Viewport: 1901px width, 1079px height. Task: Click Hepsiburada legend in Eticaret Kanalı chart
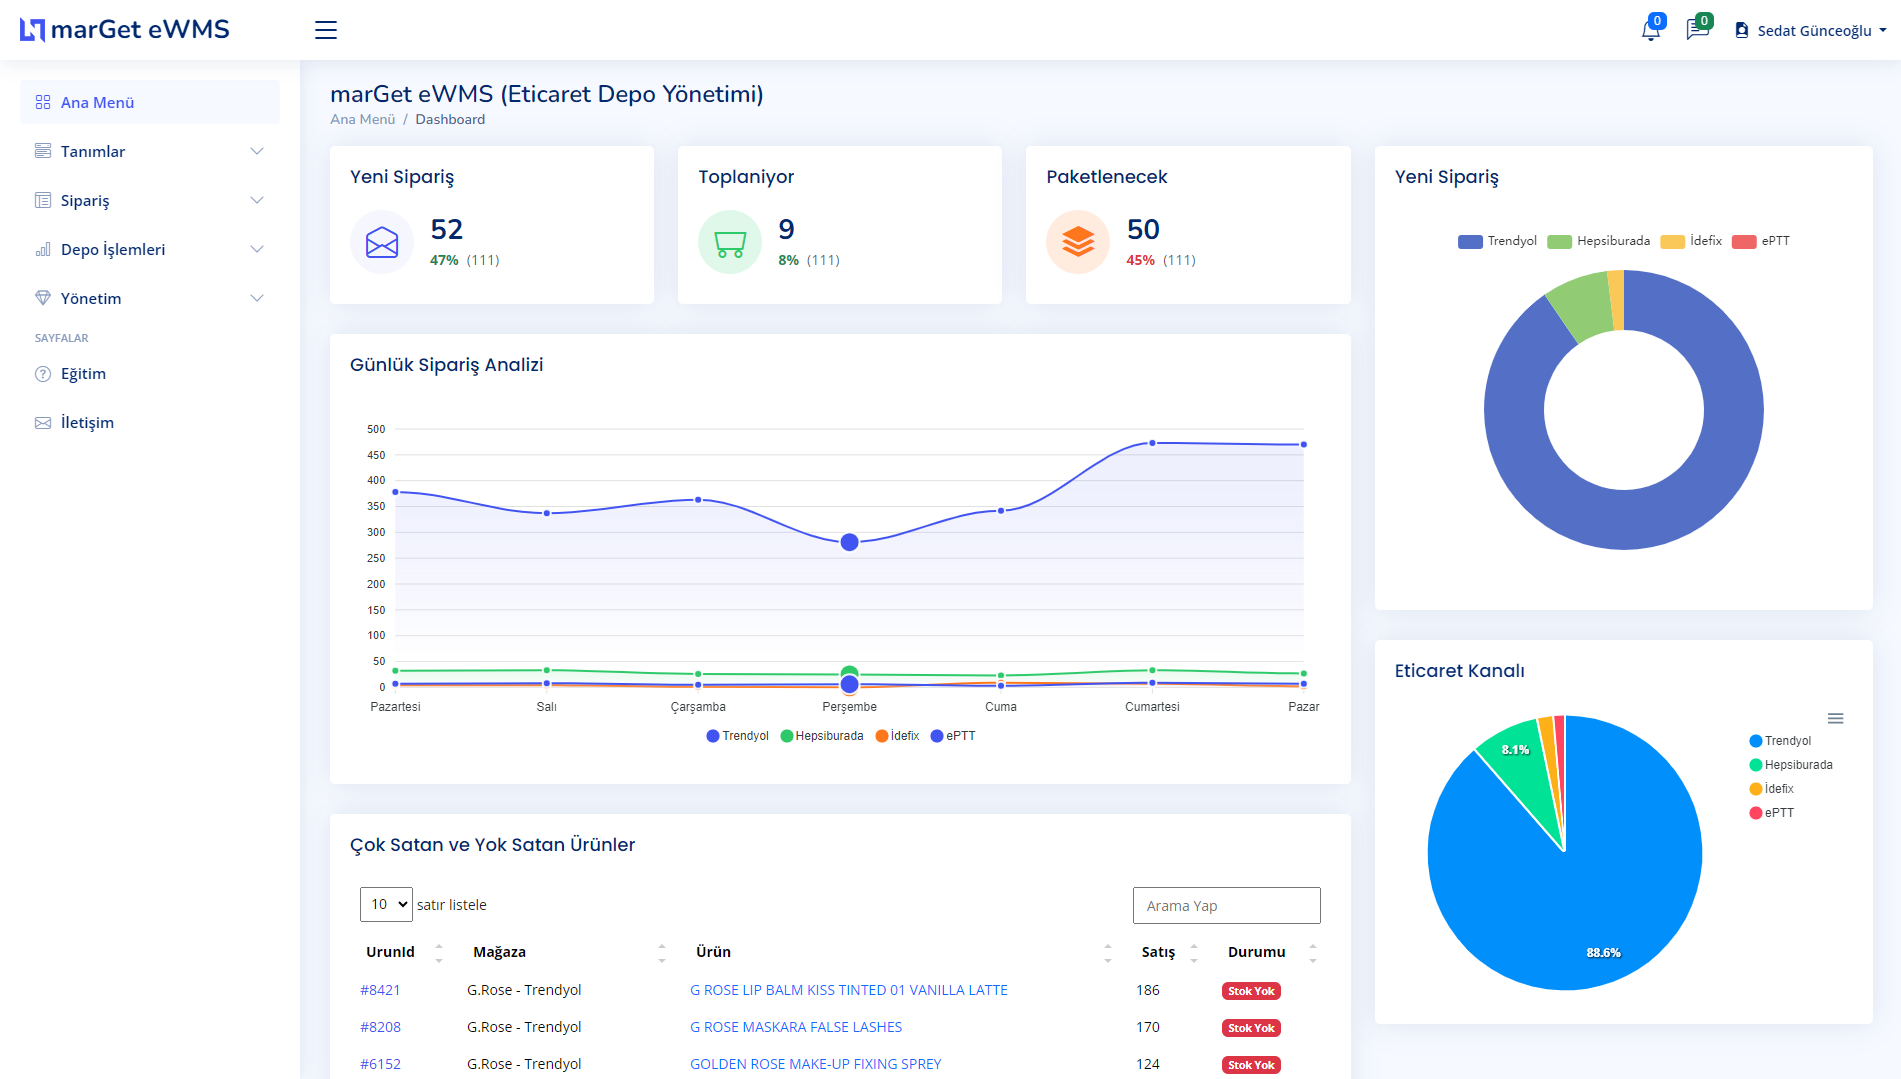click(x=1791, y=765)
